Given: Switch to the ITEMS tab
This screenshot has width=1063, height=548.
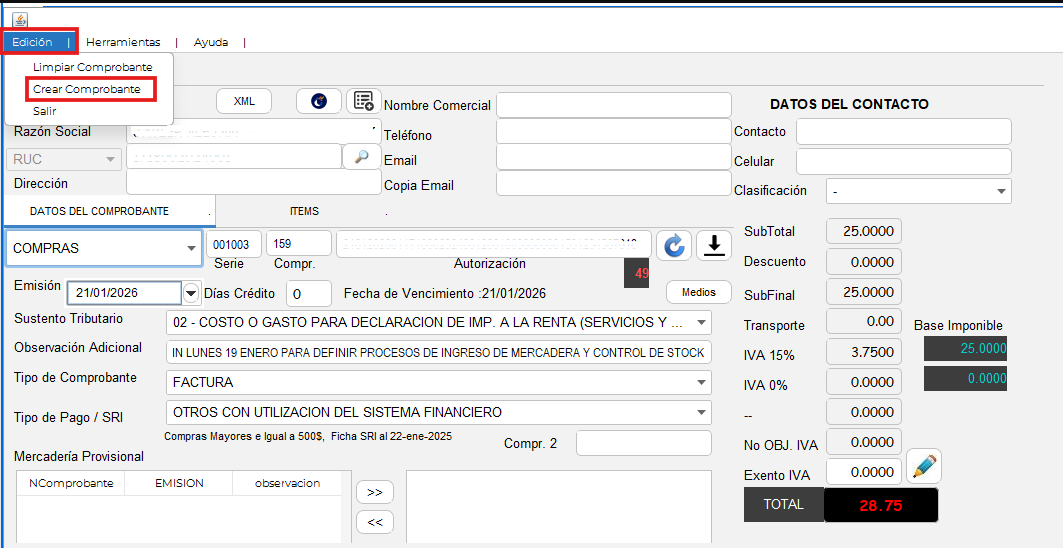Looking at the screenshot, I should tap(304, 211).
